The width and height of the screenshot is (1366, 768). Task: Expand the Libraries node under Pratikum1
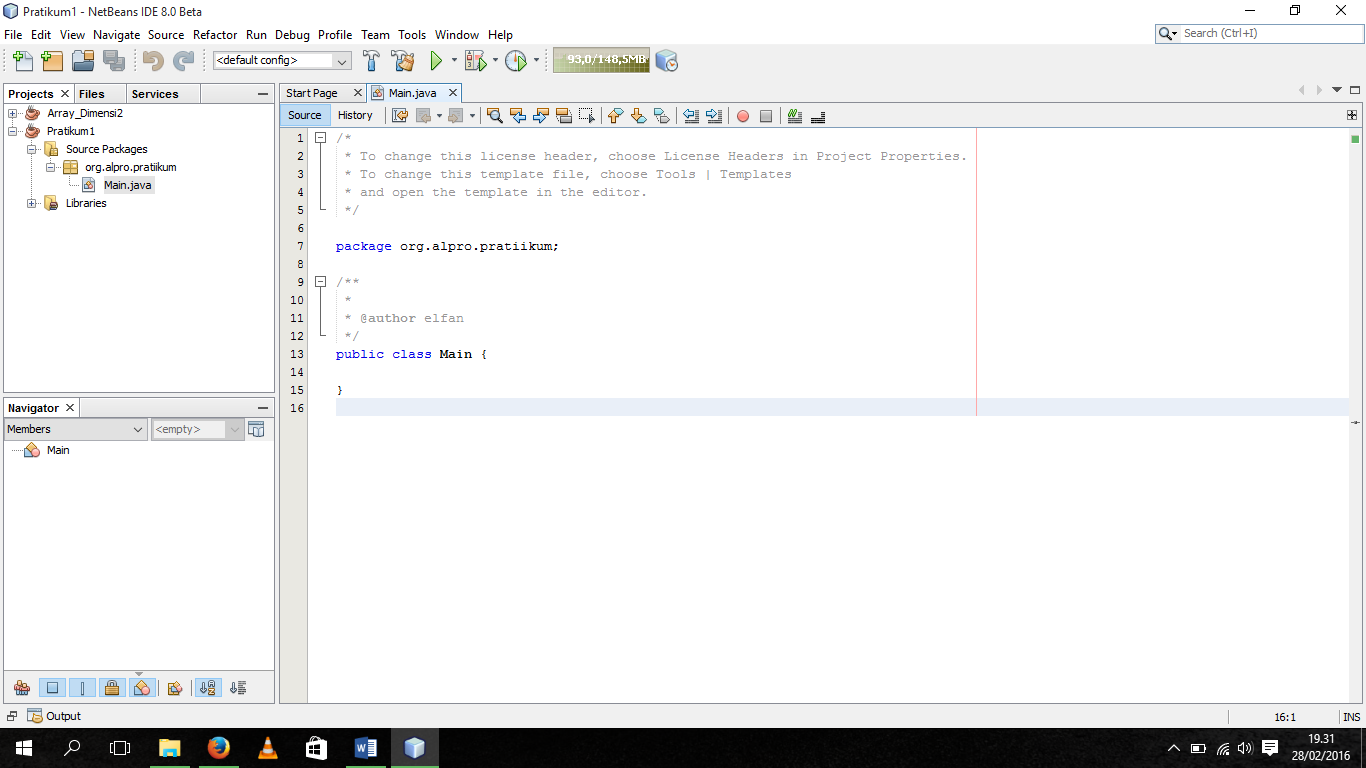point(31,203)
